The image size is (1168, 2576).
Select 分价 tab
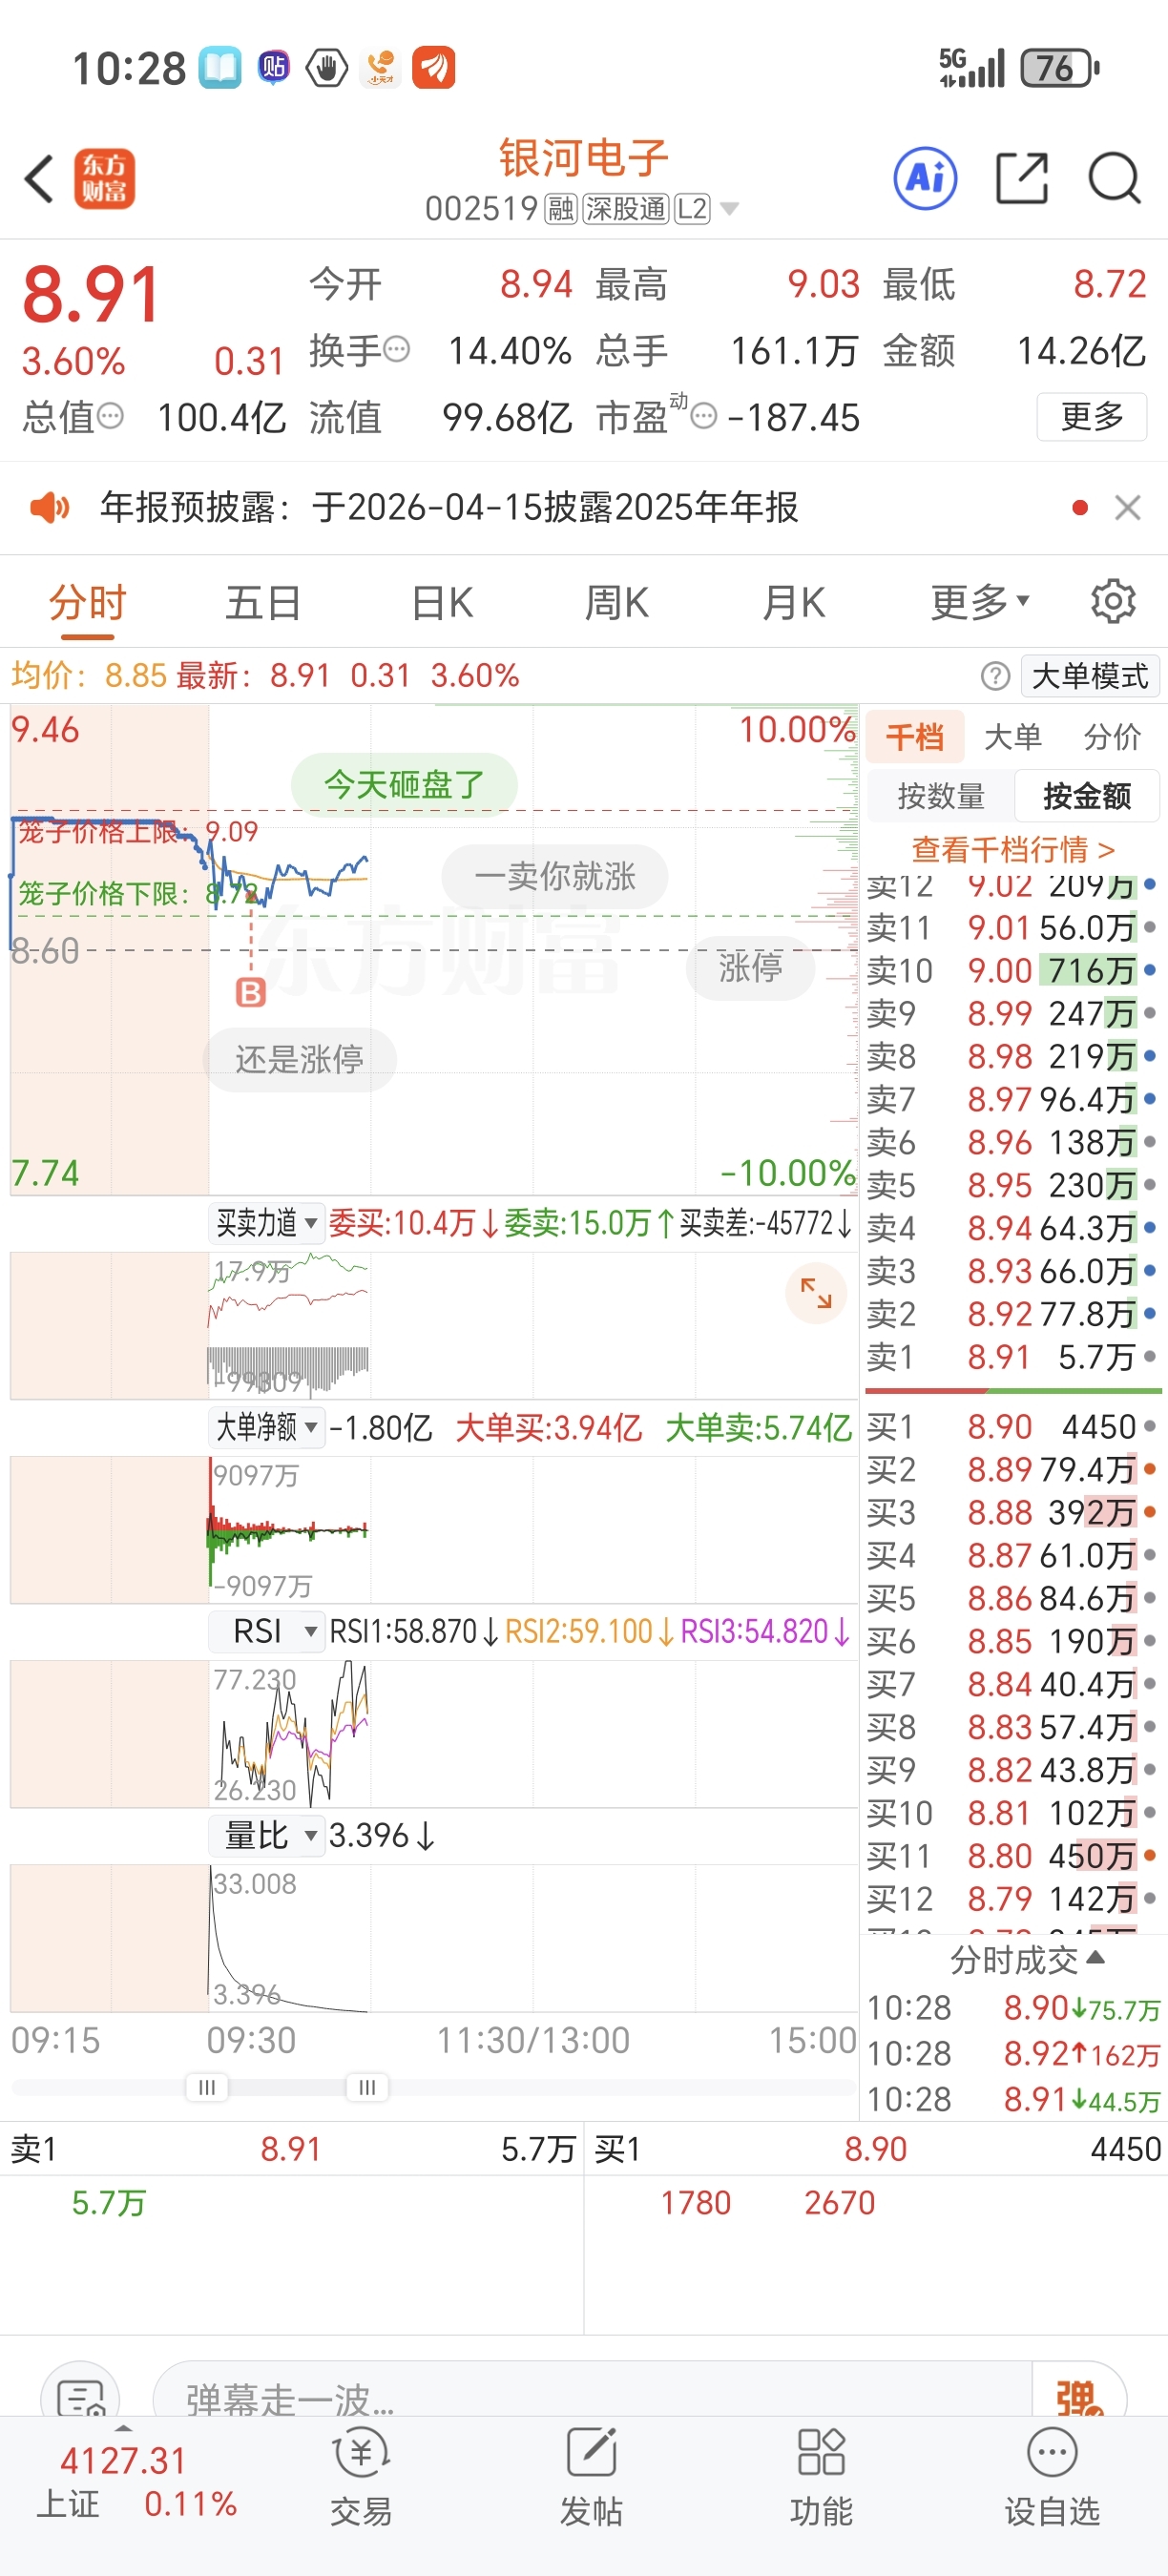tap(1112, 737)
